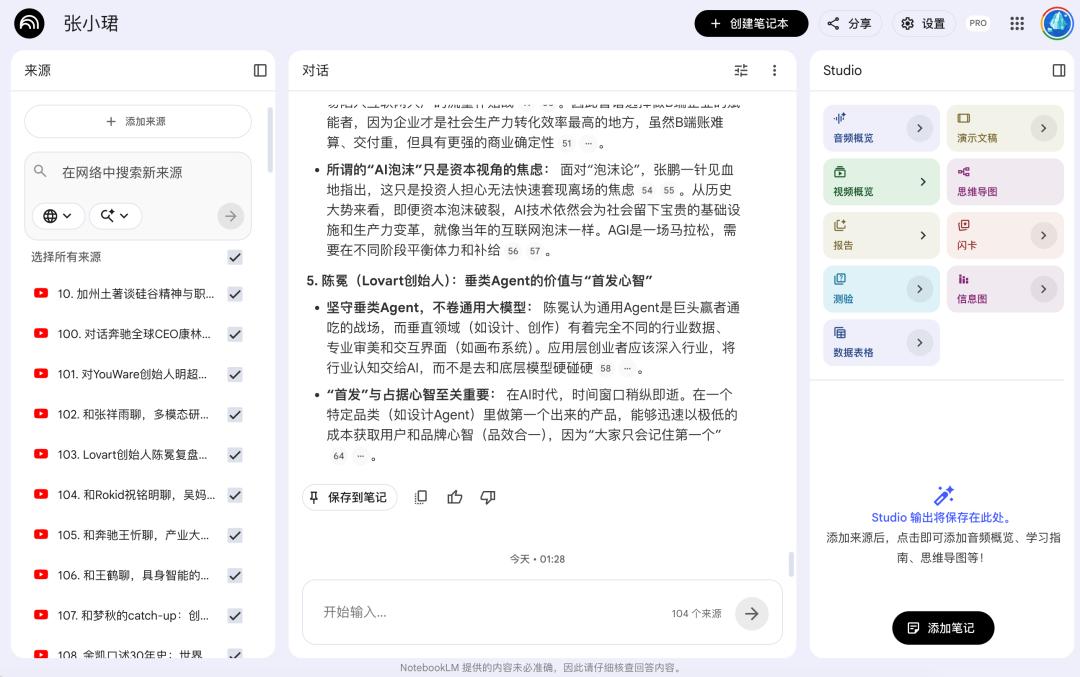Expand 闪卡 options arrow
The width and height of the screenshot is (1080, 677).
1043,236
